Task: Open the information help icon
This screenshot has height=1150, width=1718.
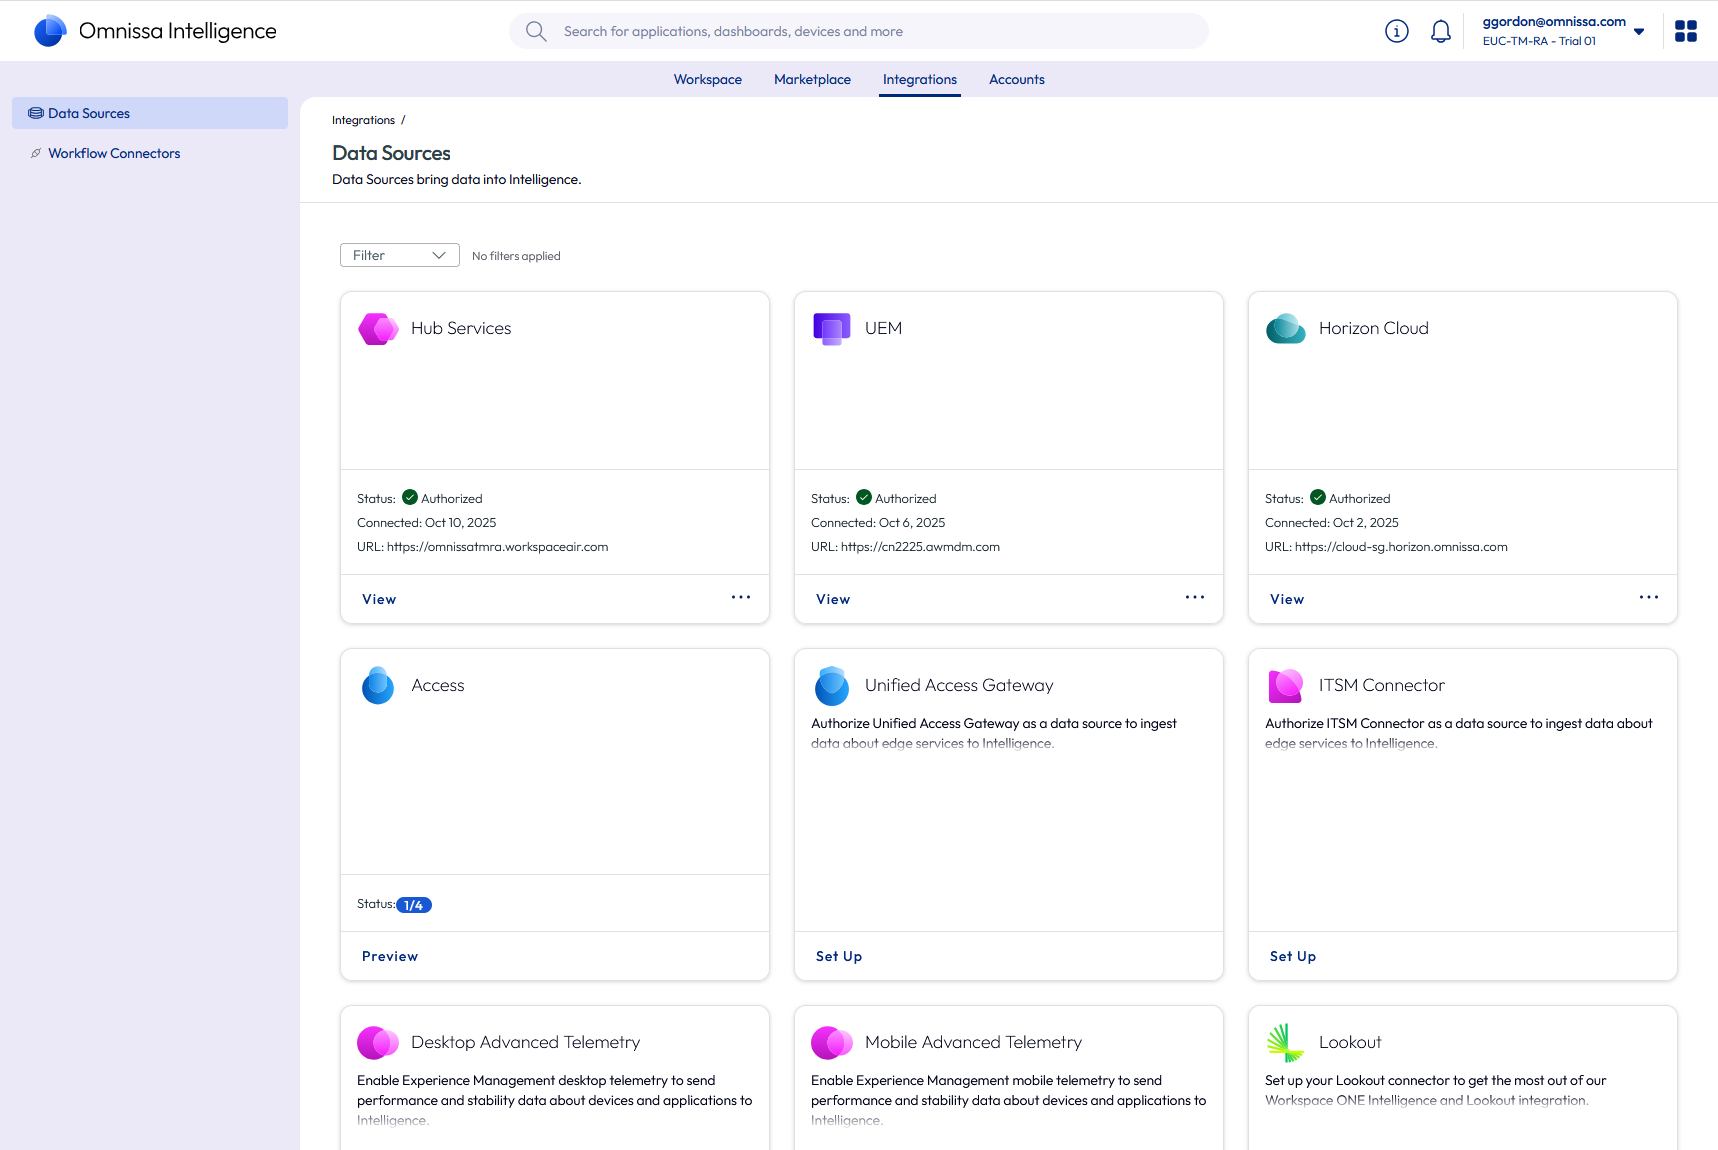Action: click(1396, 32)
